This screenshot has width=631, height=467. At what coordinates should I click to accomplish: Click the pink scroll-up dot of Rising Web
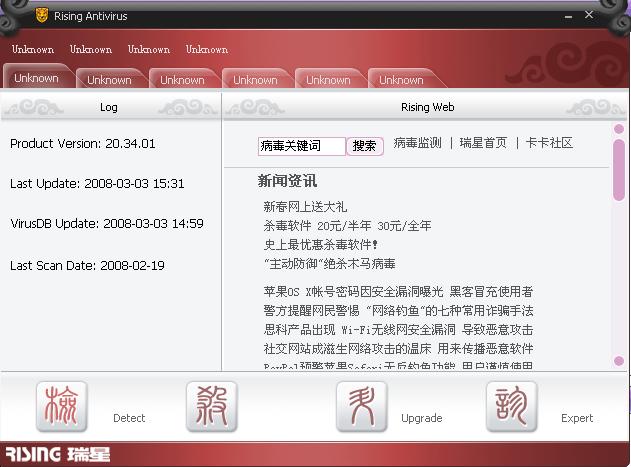point(619,129)
